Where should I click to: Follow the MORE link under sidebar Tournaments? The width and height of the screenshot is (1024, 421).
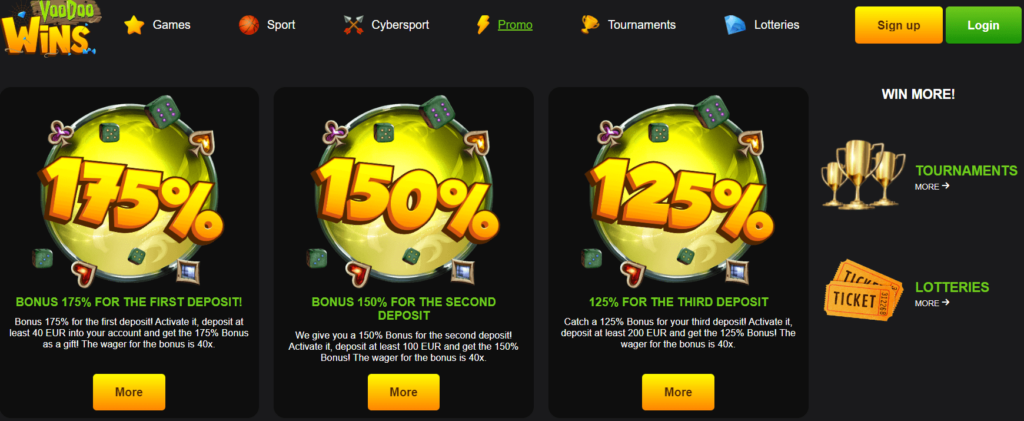point(932,187)
